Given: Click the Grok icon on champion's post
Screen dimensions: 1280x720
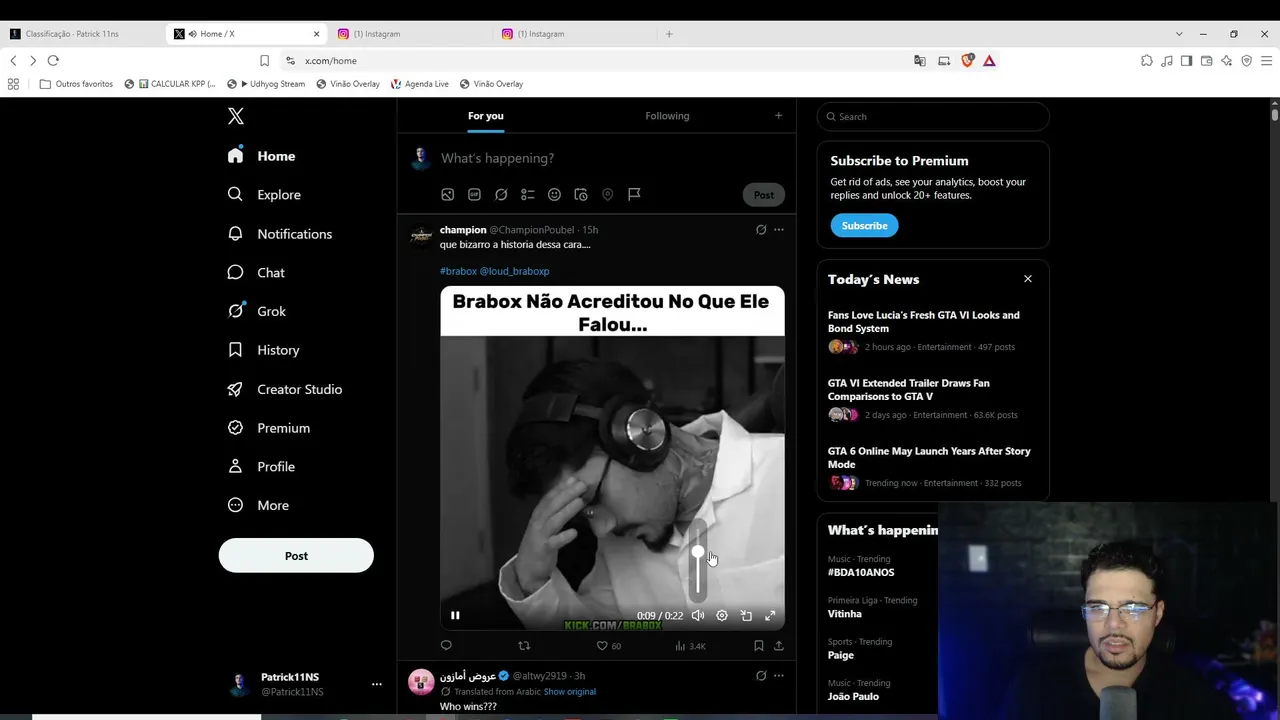Looking at the screenshot, I should pos(761,230).
